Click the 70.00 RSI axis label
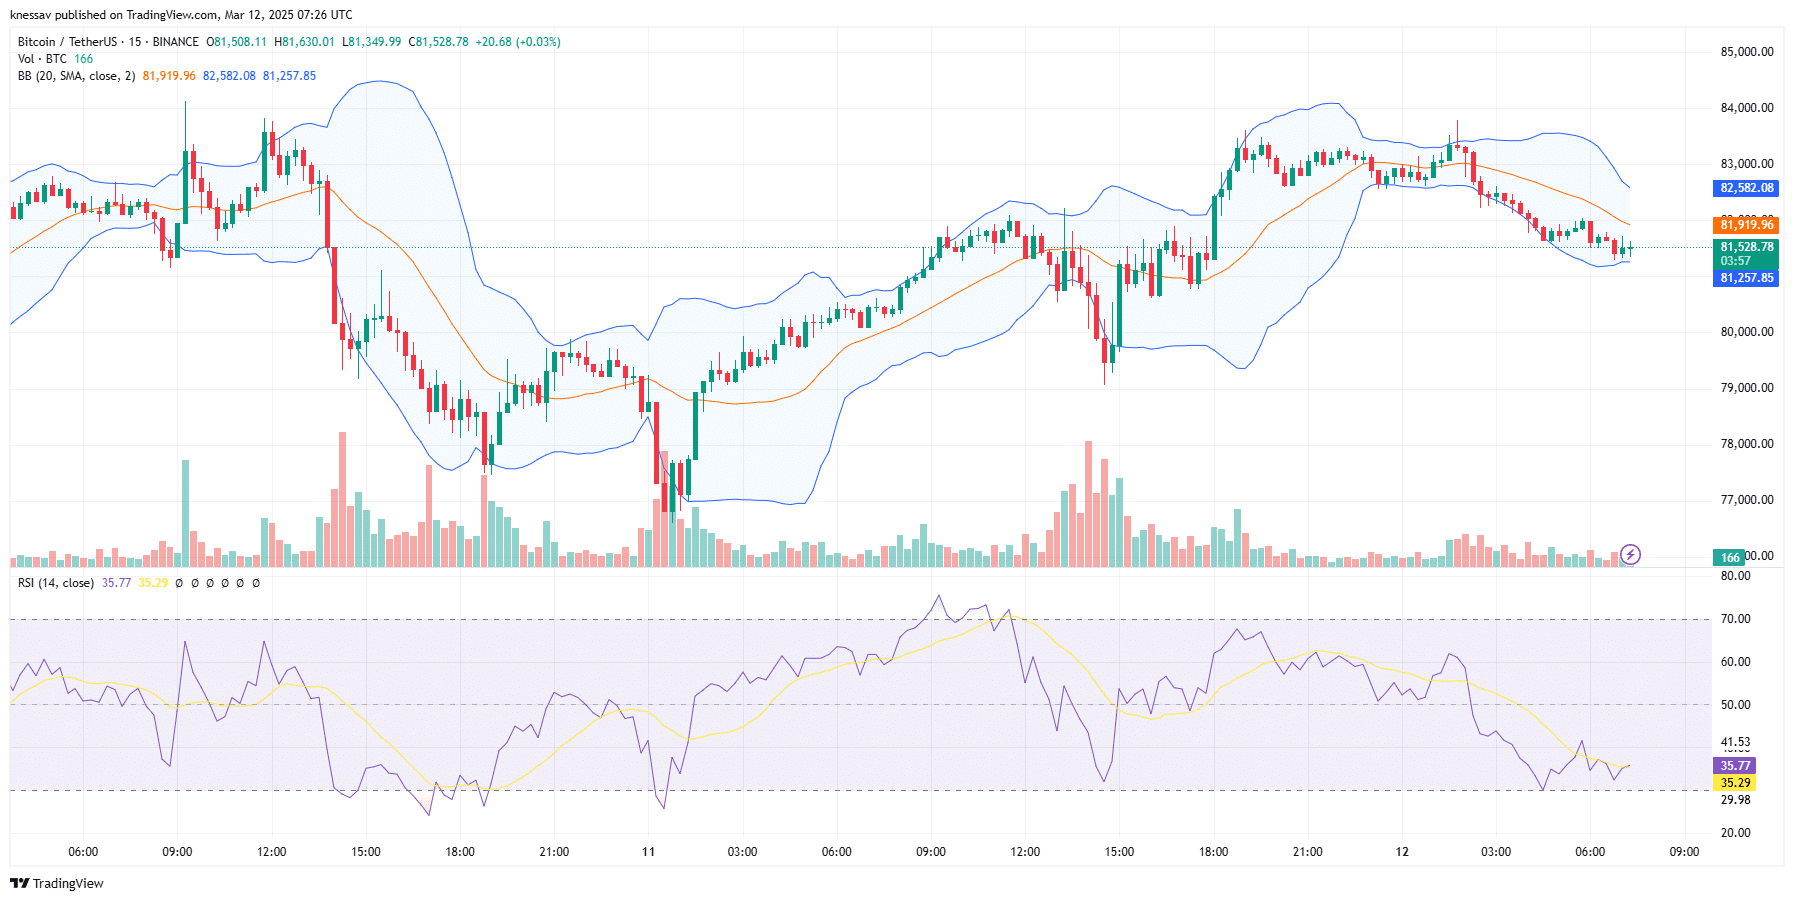The image size is (1794, 901). [x=1735, y=619]
